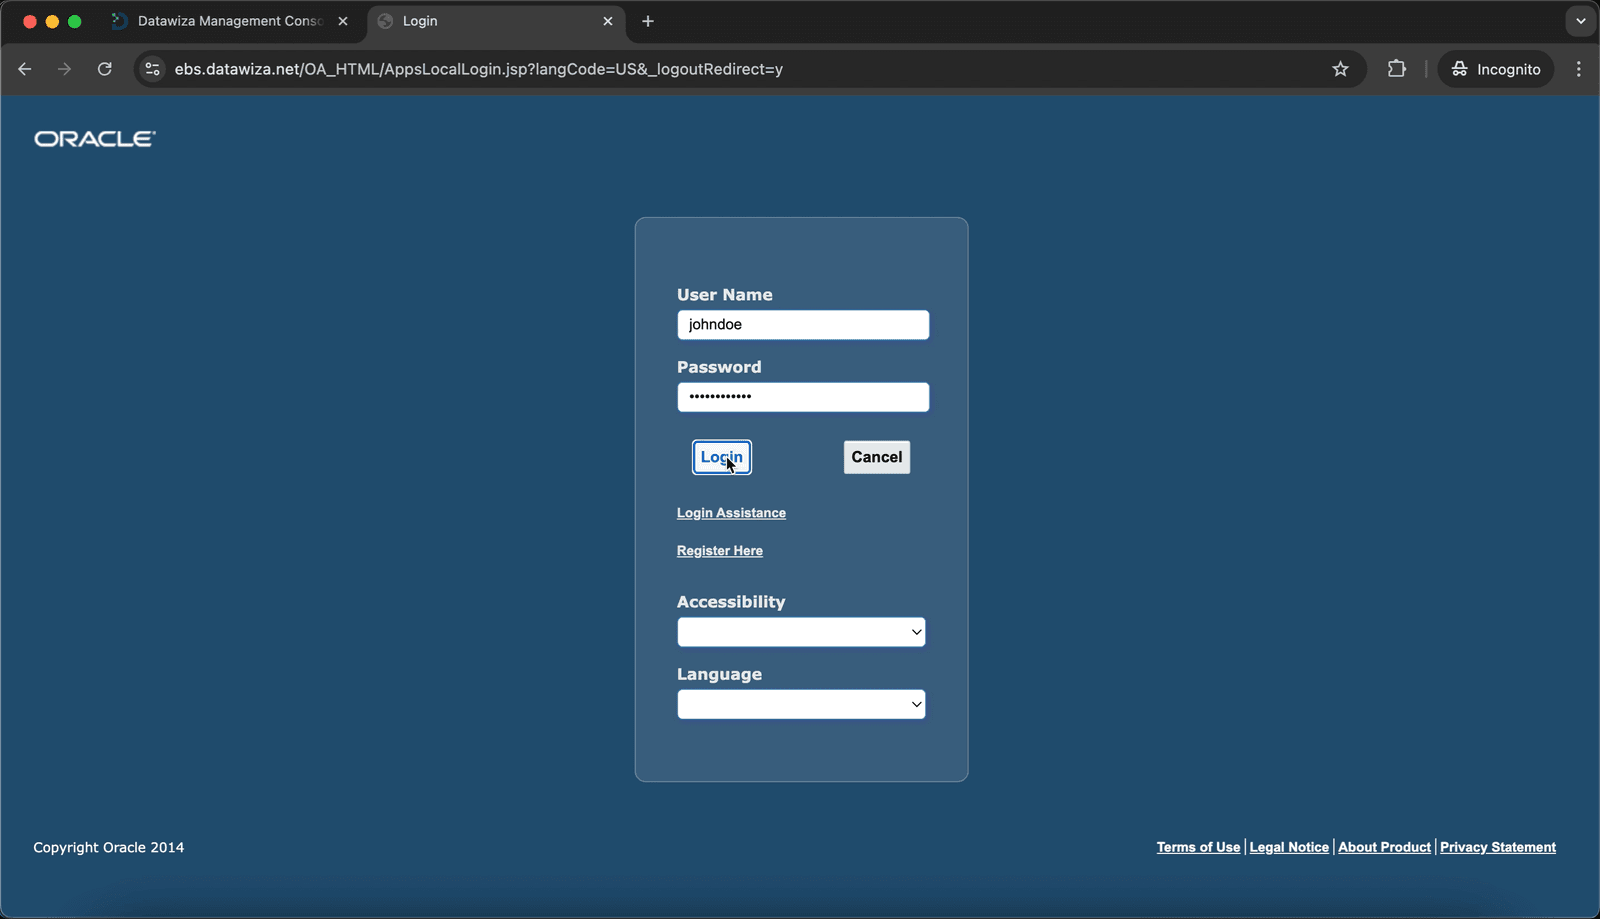This screenshot has height=919, width=1600.
Task: Click the Language label
Action: coord(719,674)
